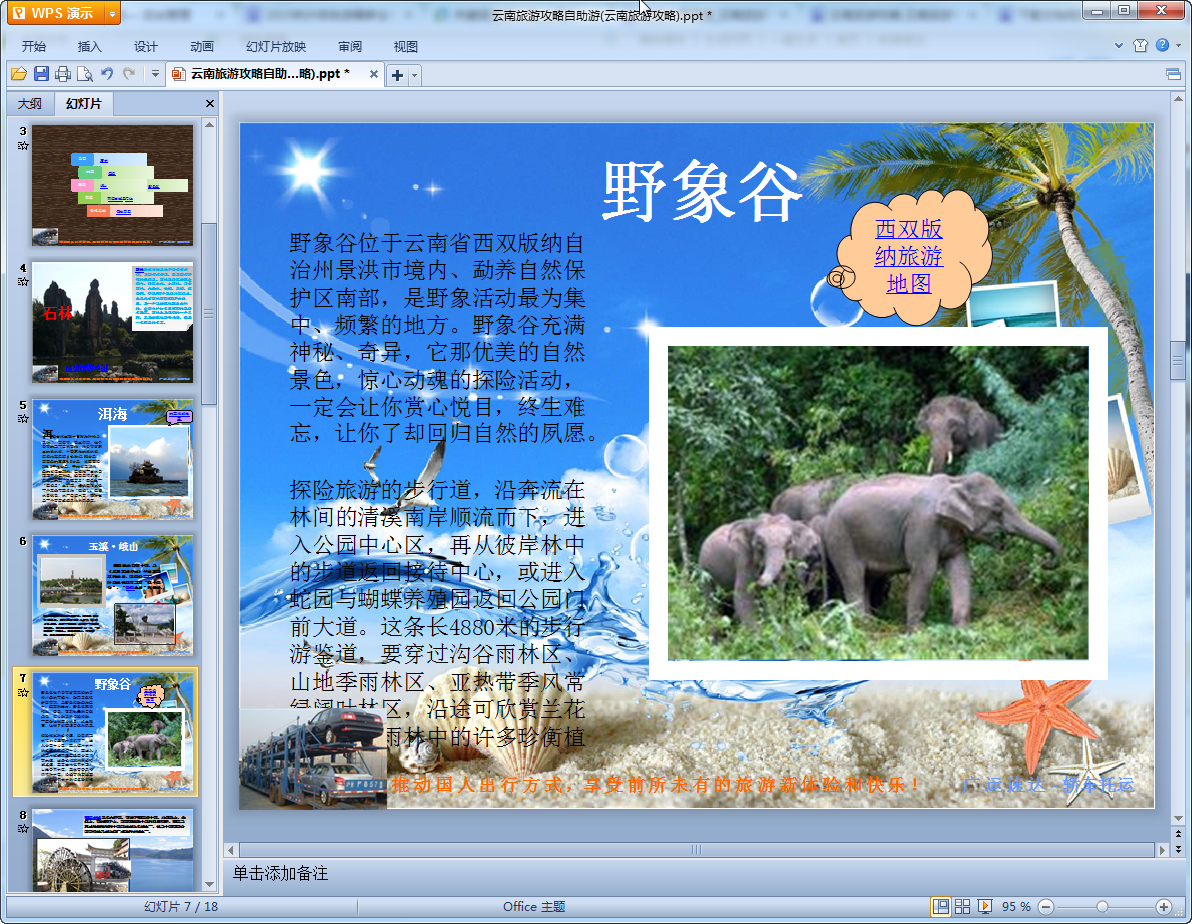This screenshot has width=1192, height=924.
Task: Zoom in with the plus button
Action: pos(1164,907)
